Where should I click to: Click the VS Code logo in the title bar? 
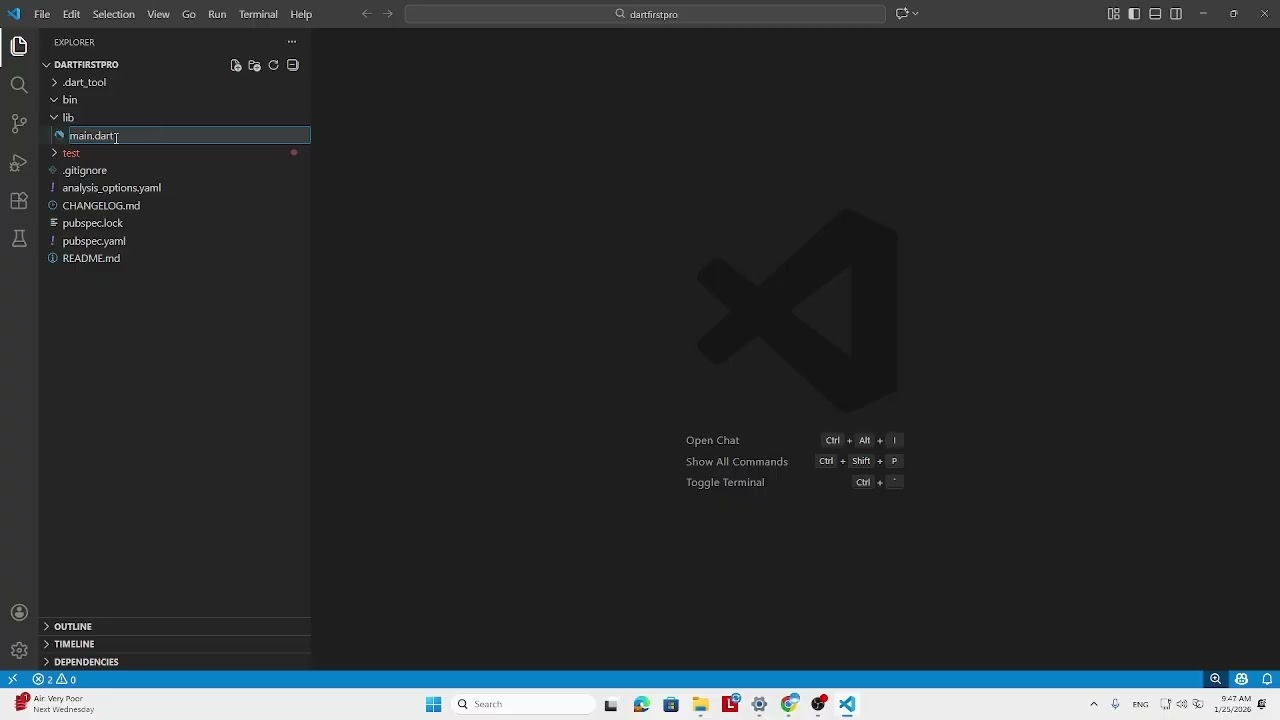coord(14,14)
